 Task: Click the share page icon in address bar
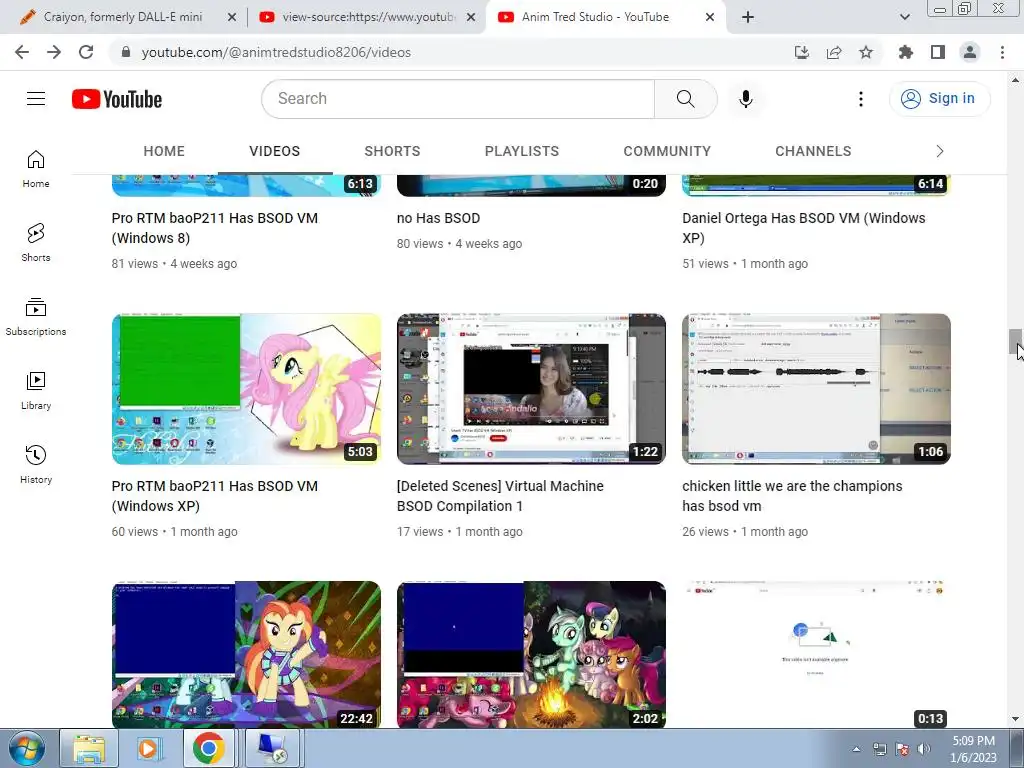[x=834, y=52]
